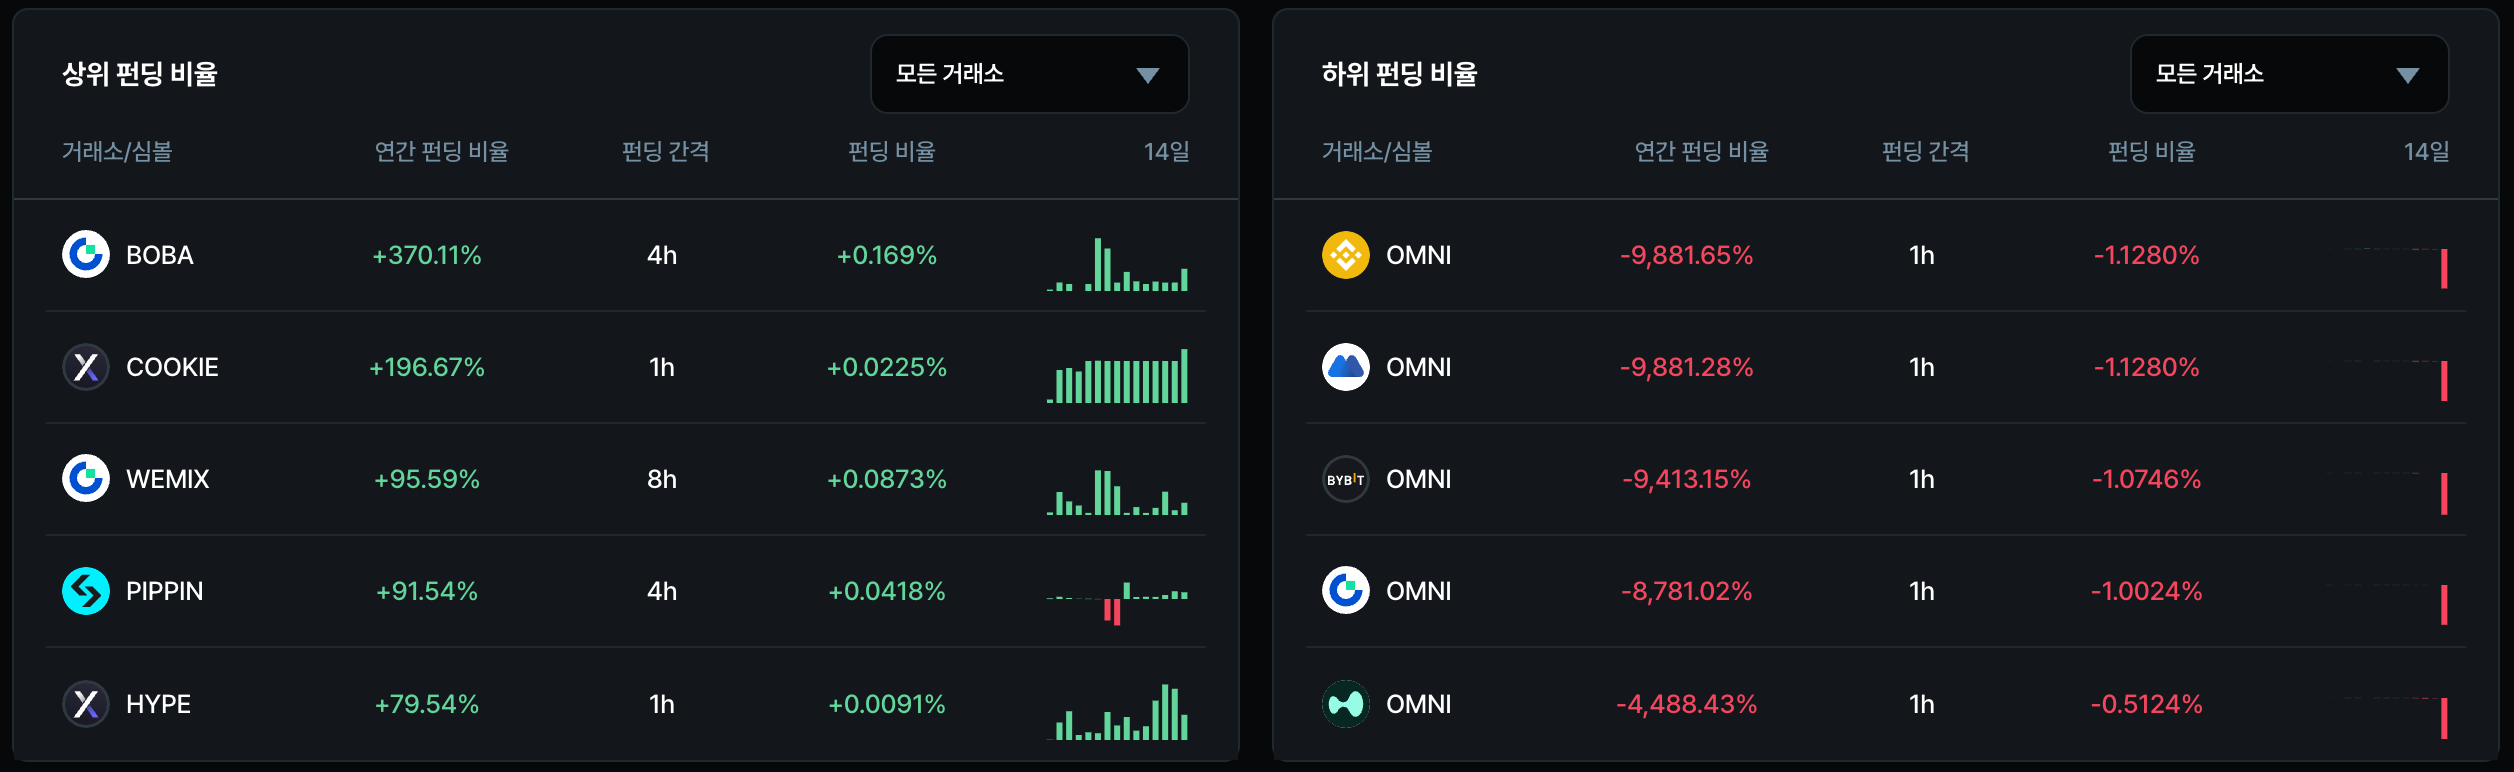Screen dimensions: 2514x772
Task: Click the exchange icon next to WEMIX
Action: click(x=86, y=479)
